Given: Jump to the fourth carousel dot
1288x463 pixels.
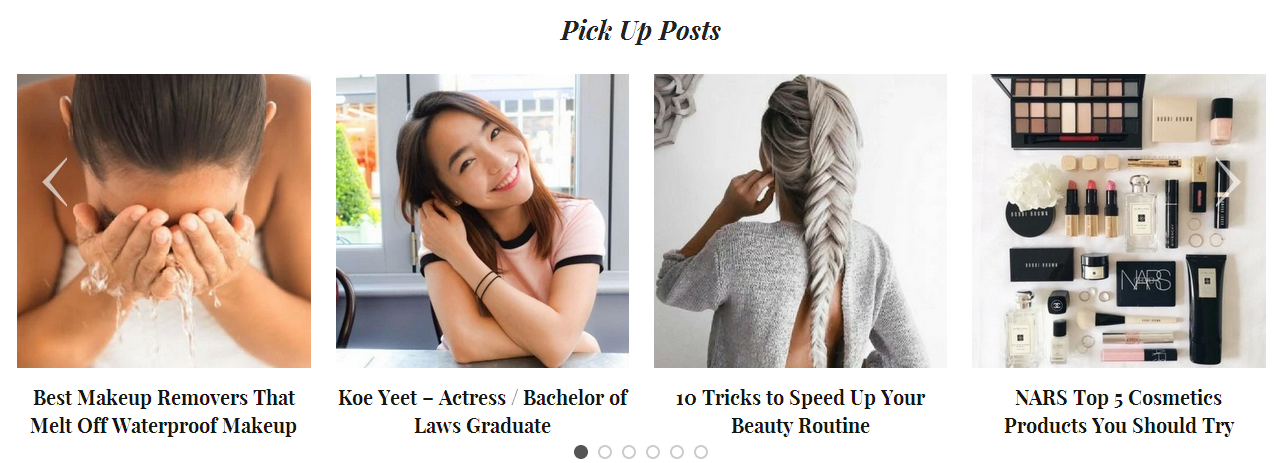Looking at the screenshot, I should [x=653, y=452].
